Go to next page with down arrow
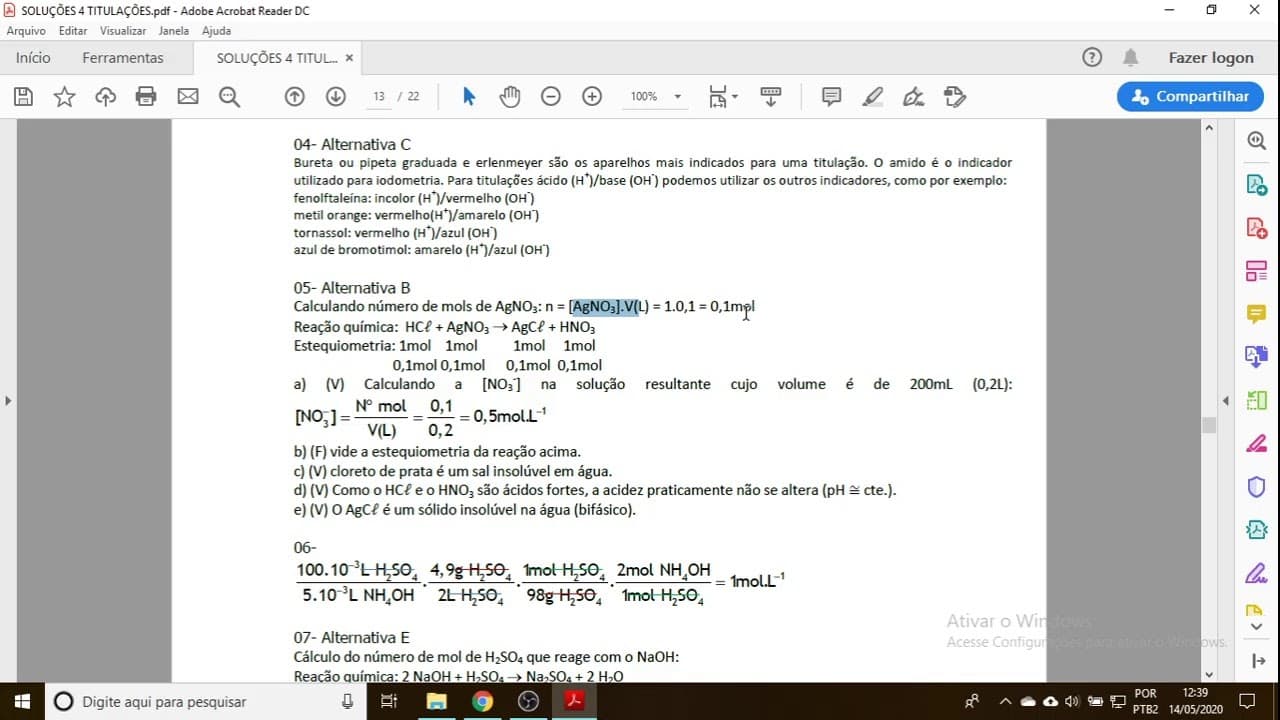Viewport: 1280px width, 720px height. click(336, 97)
